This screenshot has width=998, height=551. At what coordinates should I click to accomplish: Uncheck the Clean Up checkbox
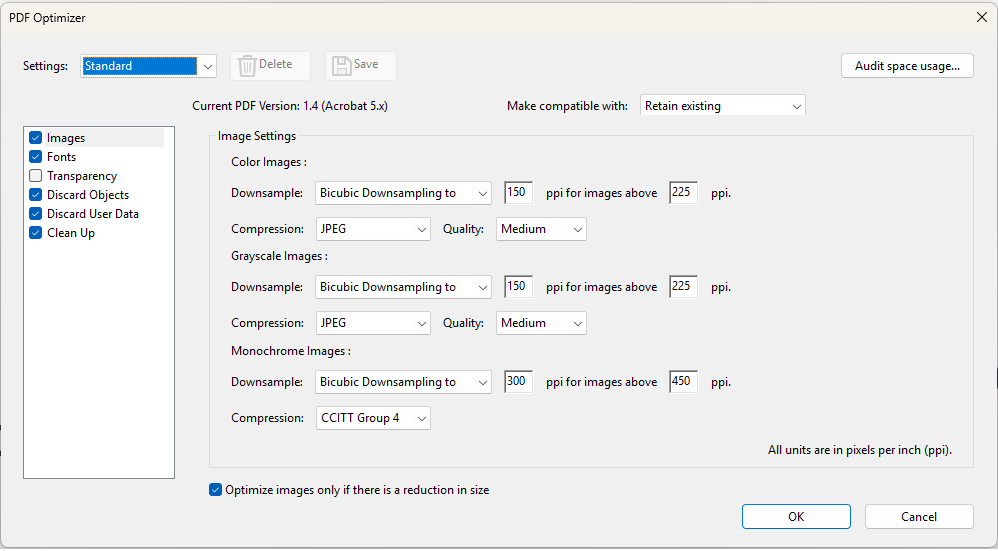point(36,233)
